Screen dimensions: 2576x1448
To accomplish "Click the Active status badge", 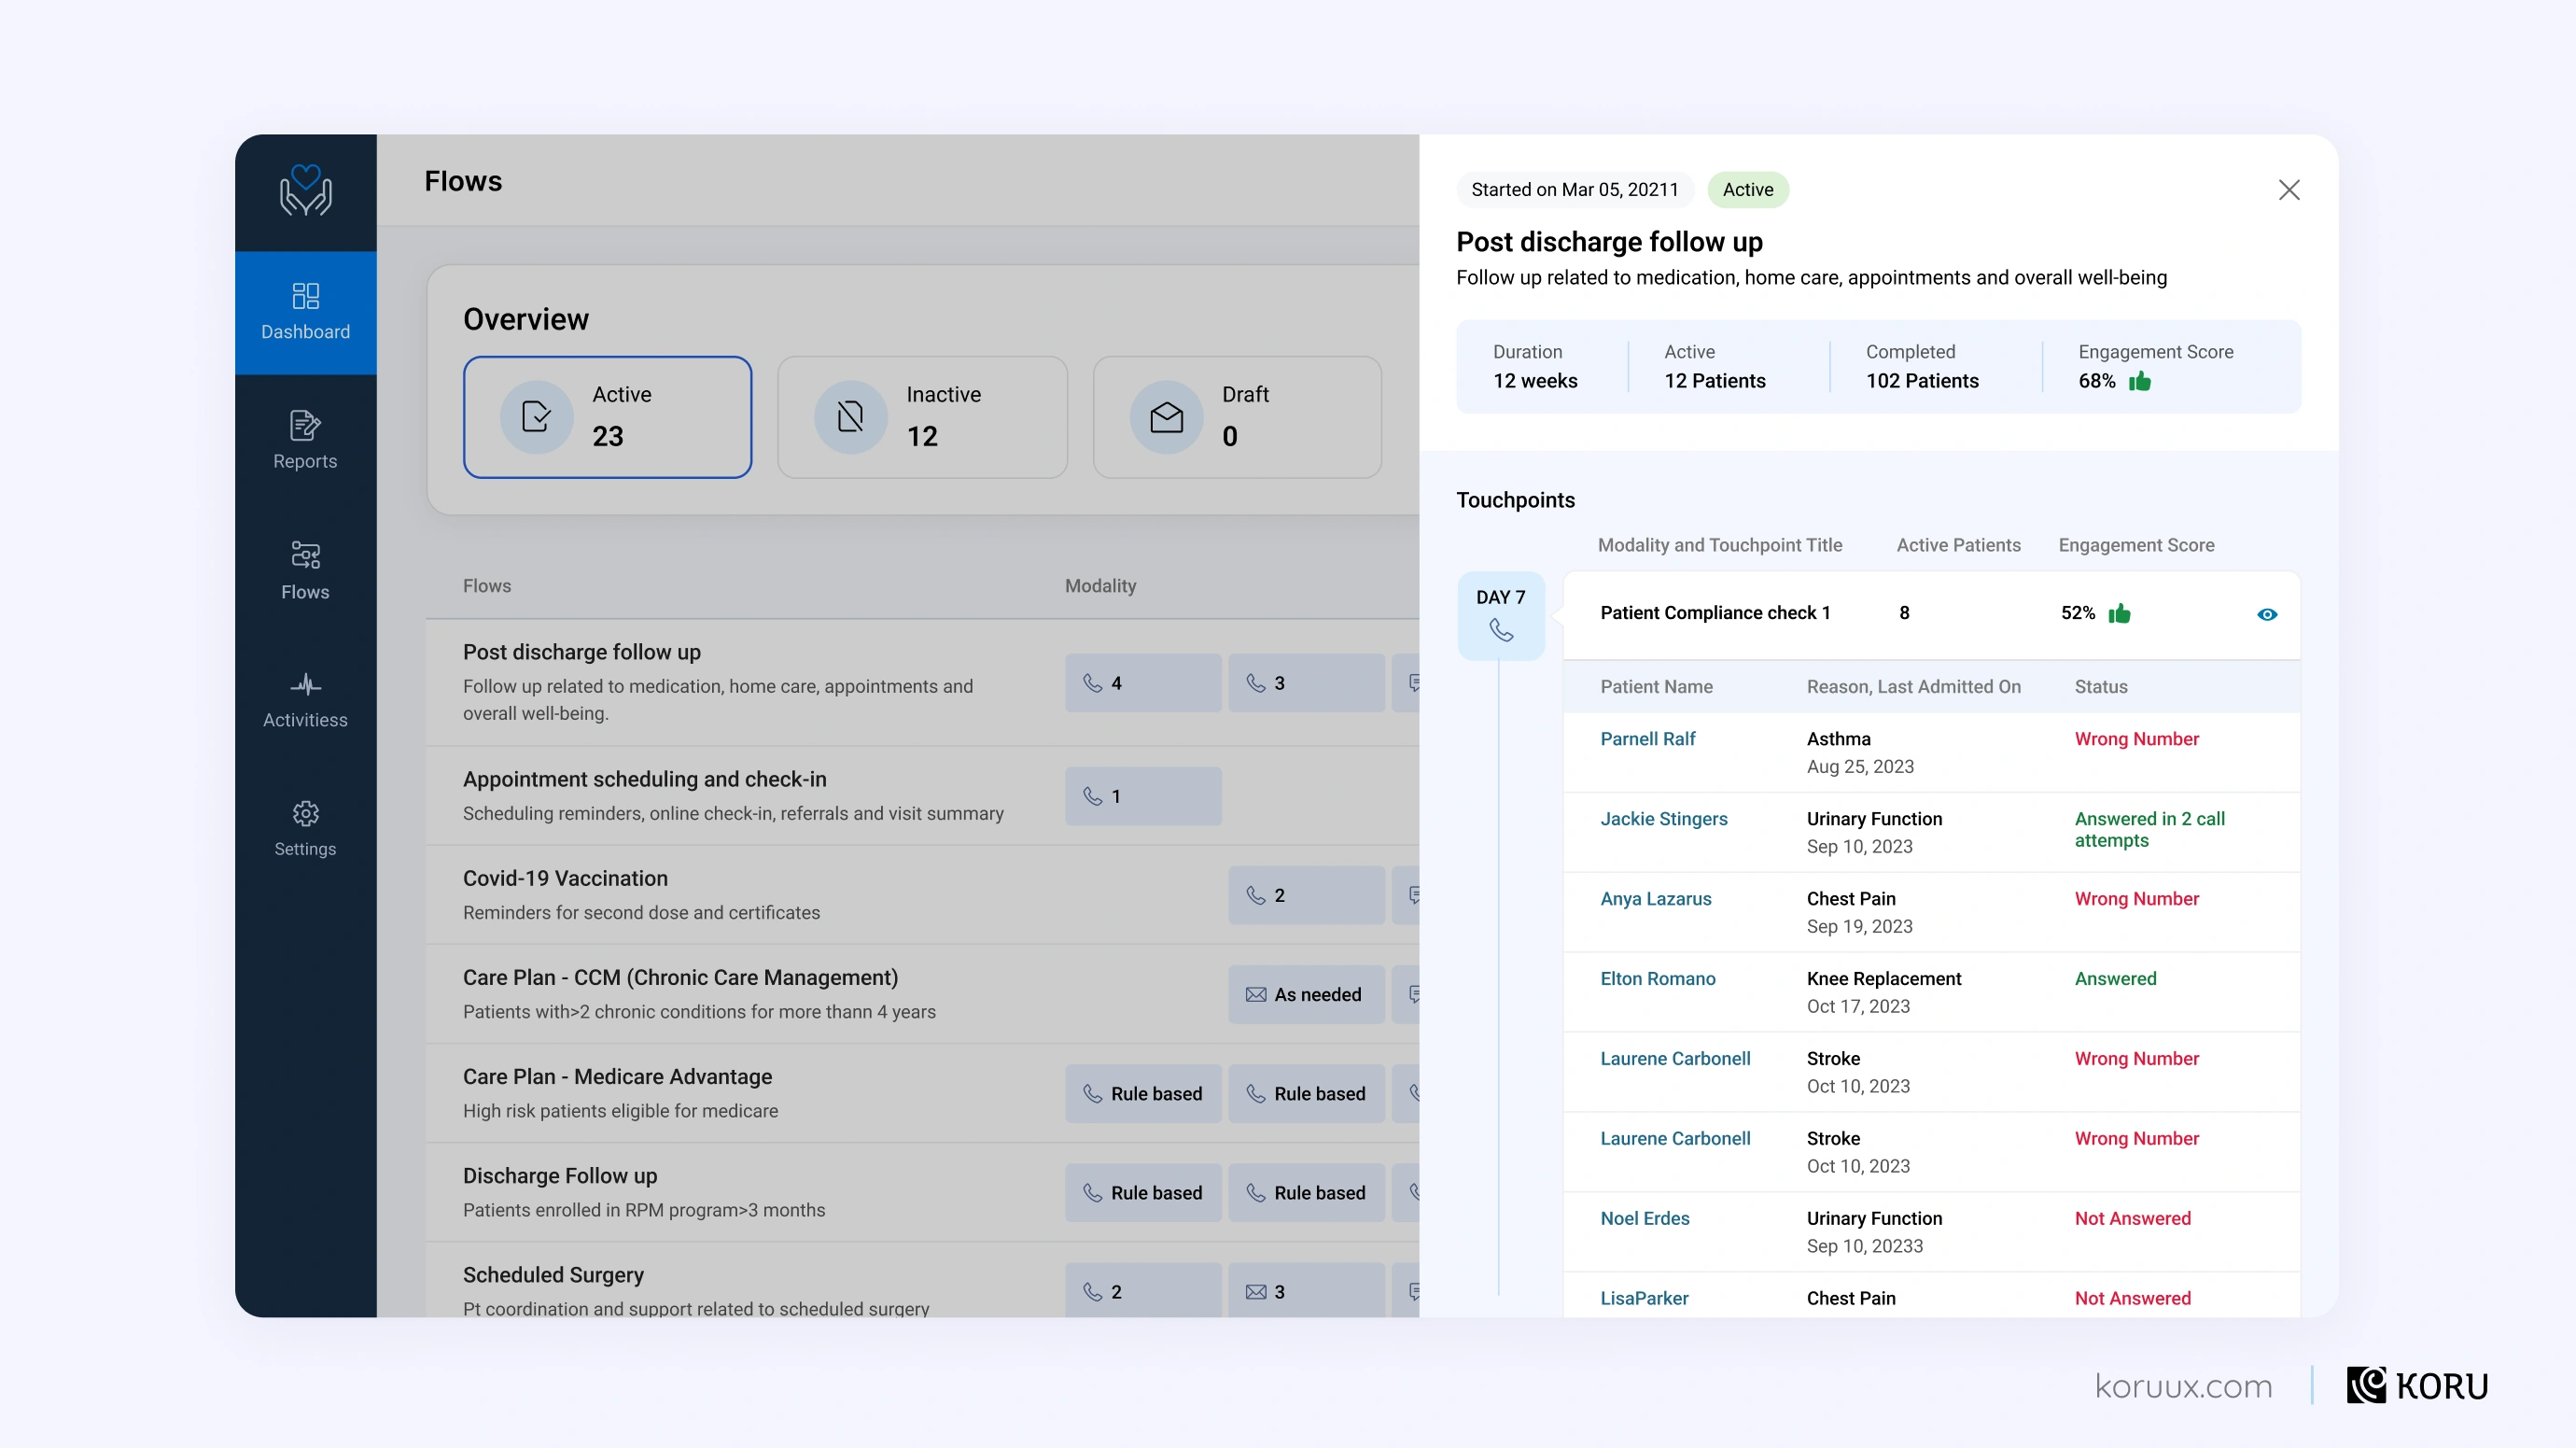I will click(1748, 190).
